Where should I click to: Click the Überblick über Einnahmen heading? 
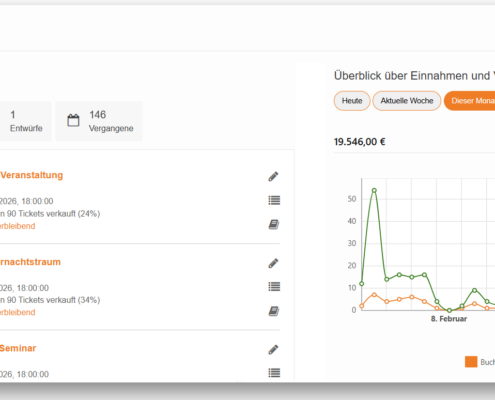tap(414, 76)
